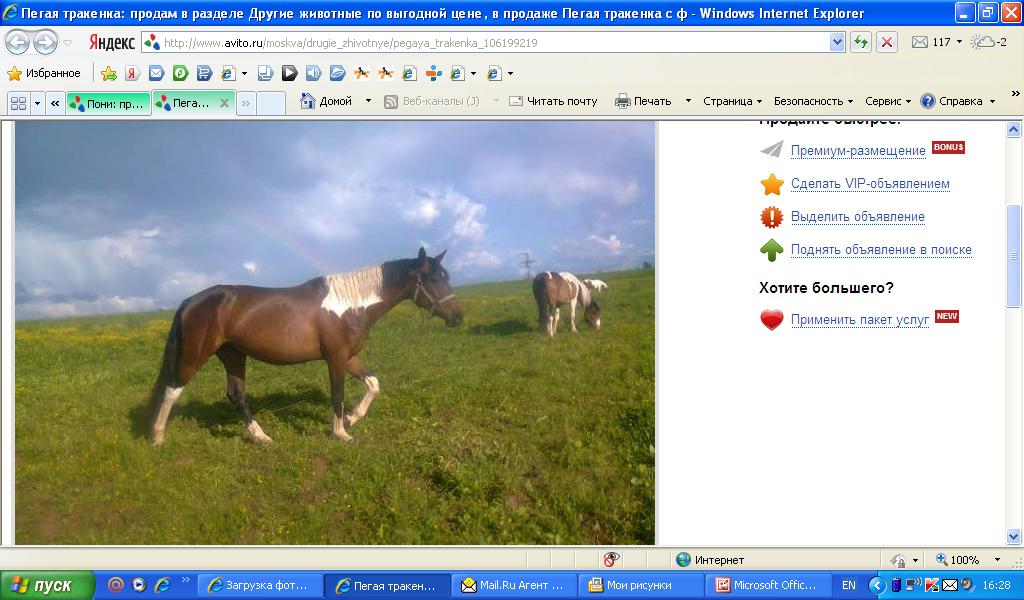Click the refresh page button

860,42
